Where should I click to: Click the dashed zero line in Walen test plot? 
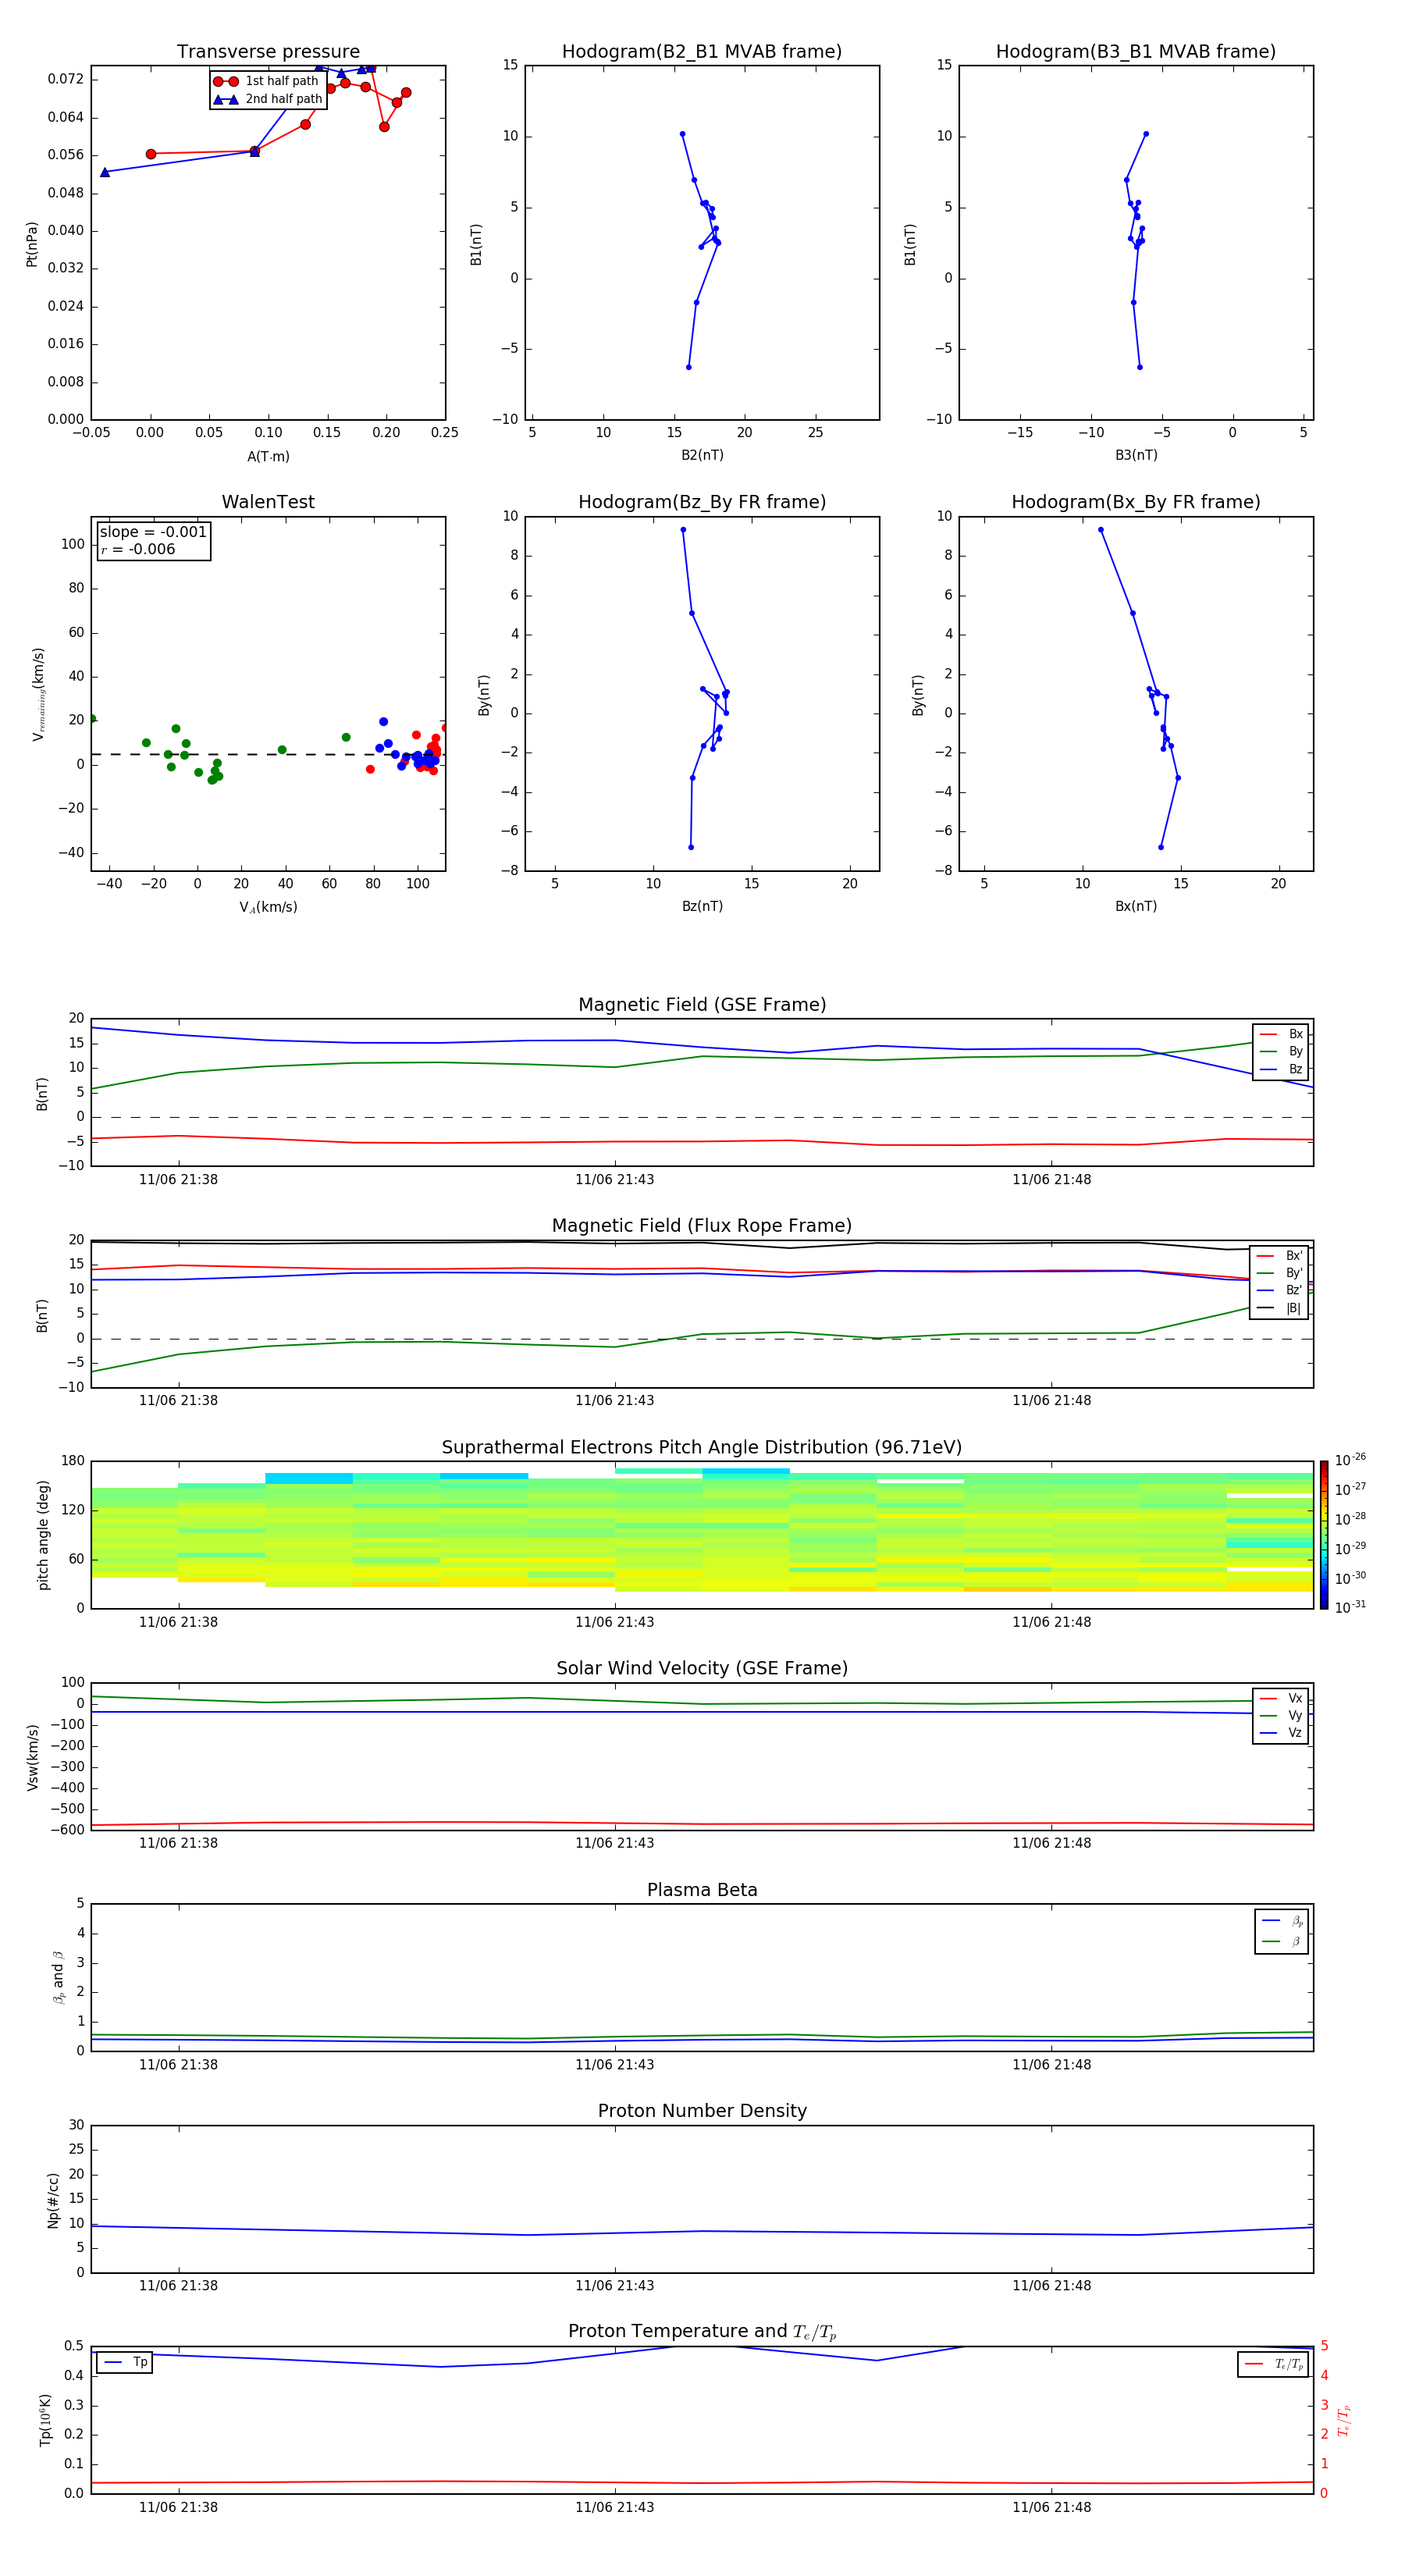point(268,754)
